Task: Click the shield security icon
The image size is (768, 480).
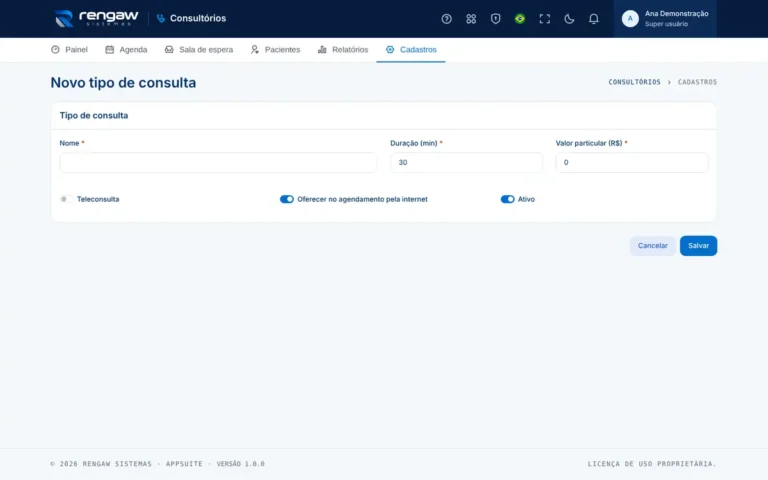Action: tap(495, 19)
